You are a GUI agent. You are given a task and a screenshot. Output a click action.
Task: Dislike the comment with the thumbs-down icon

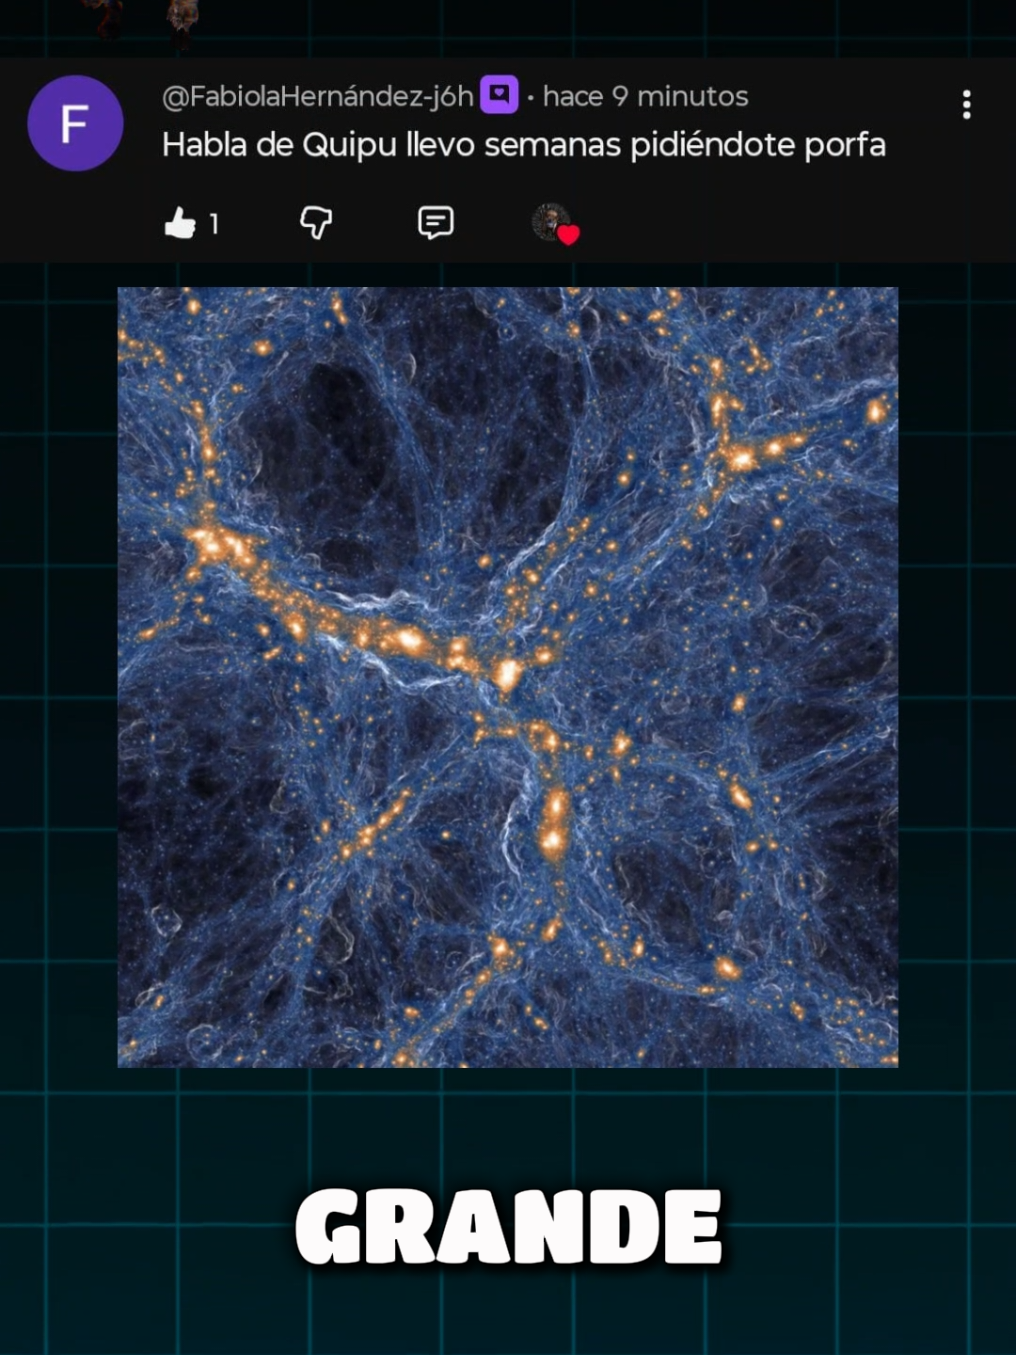coord(316,223)
